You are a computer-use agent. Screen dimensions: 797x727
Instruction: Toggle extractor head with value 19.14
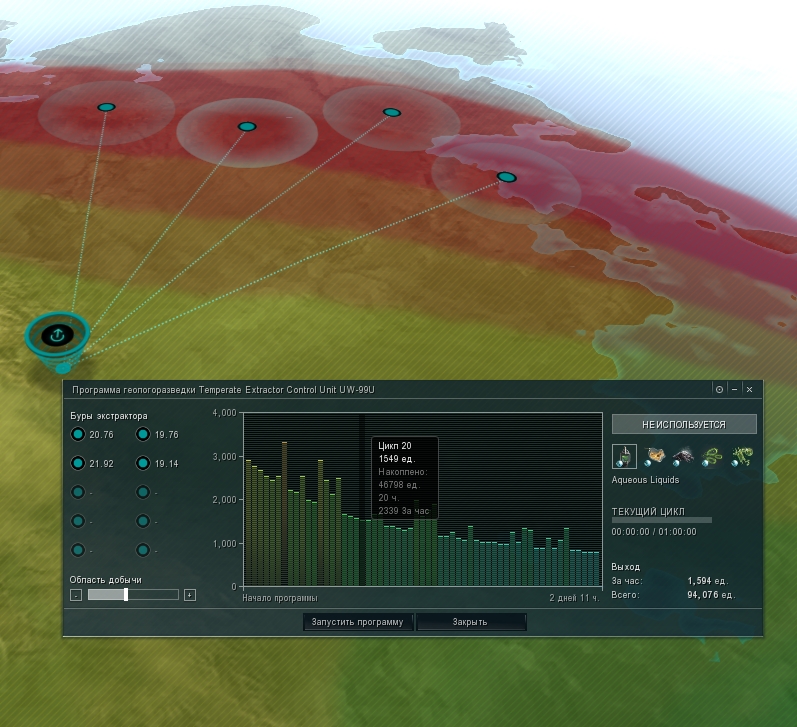pos(143,463)
